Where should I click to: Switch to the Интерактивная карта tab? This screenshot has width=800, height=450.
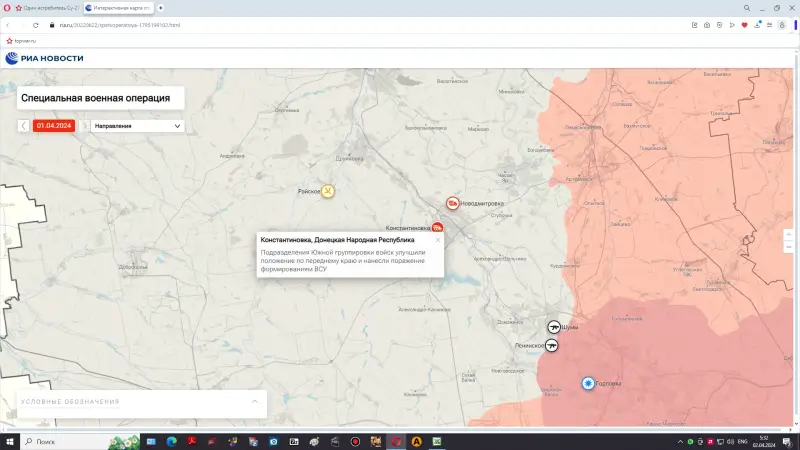coord(118,8)
